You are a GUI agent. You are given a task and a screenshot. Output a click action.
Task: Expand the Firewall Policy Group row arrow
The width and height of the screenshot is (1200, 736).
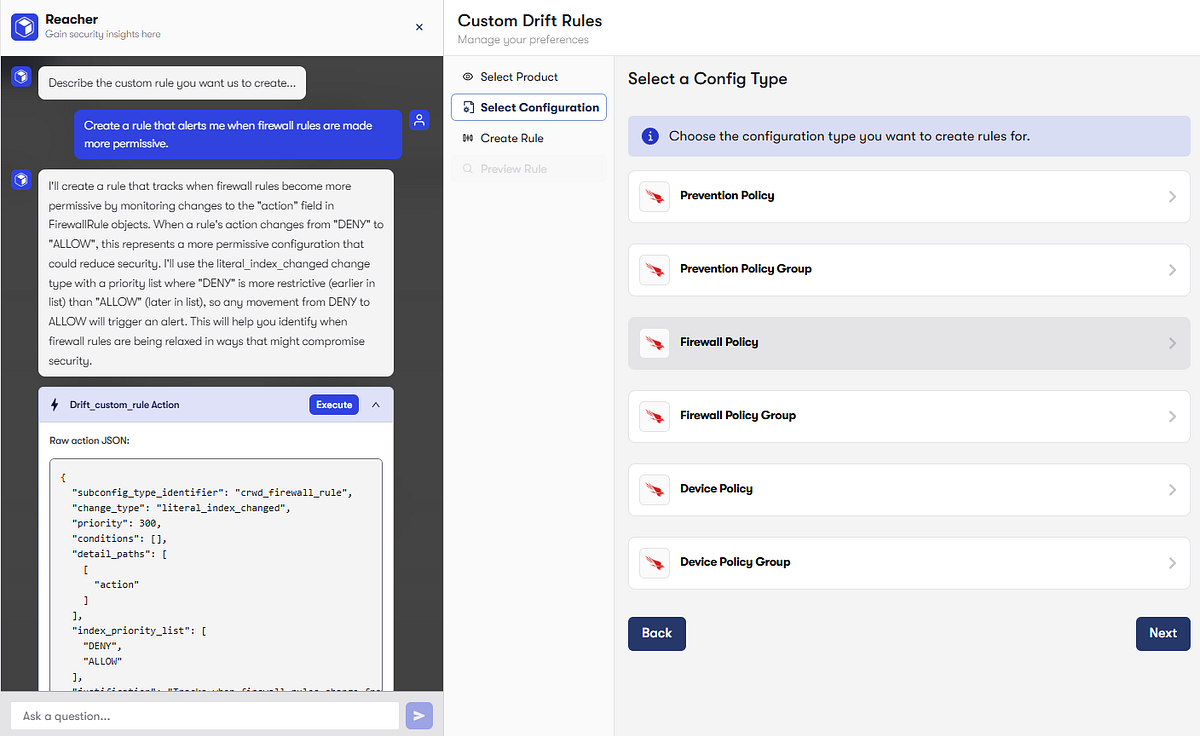pos(1172,416)
